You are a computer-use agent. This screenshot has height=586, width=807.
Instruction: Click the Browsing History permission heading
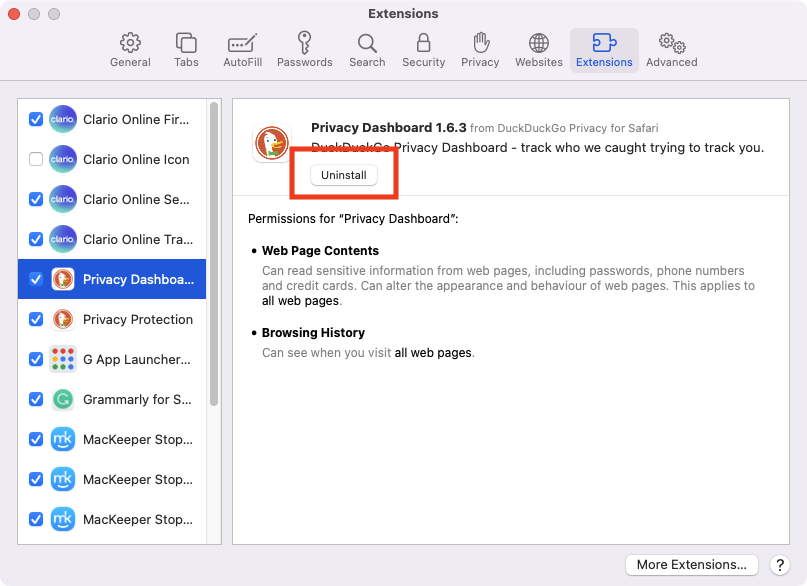[x=313, y=332]
